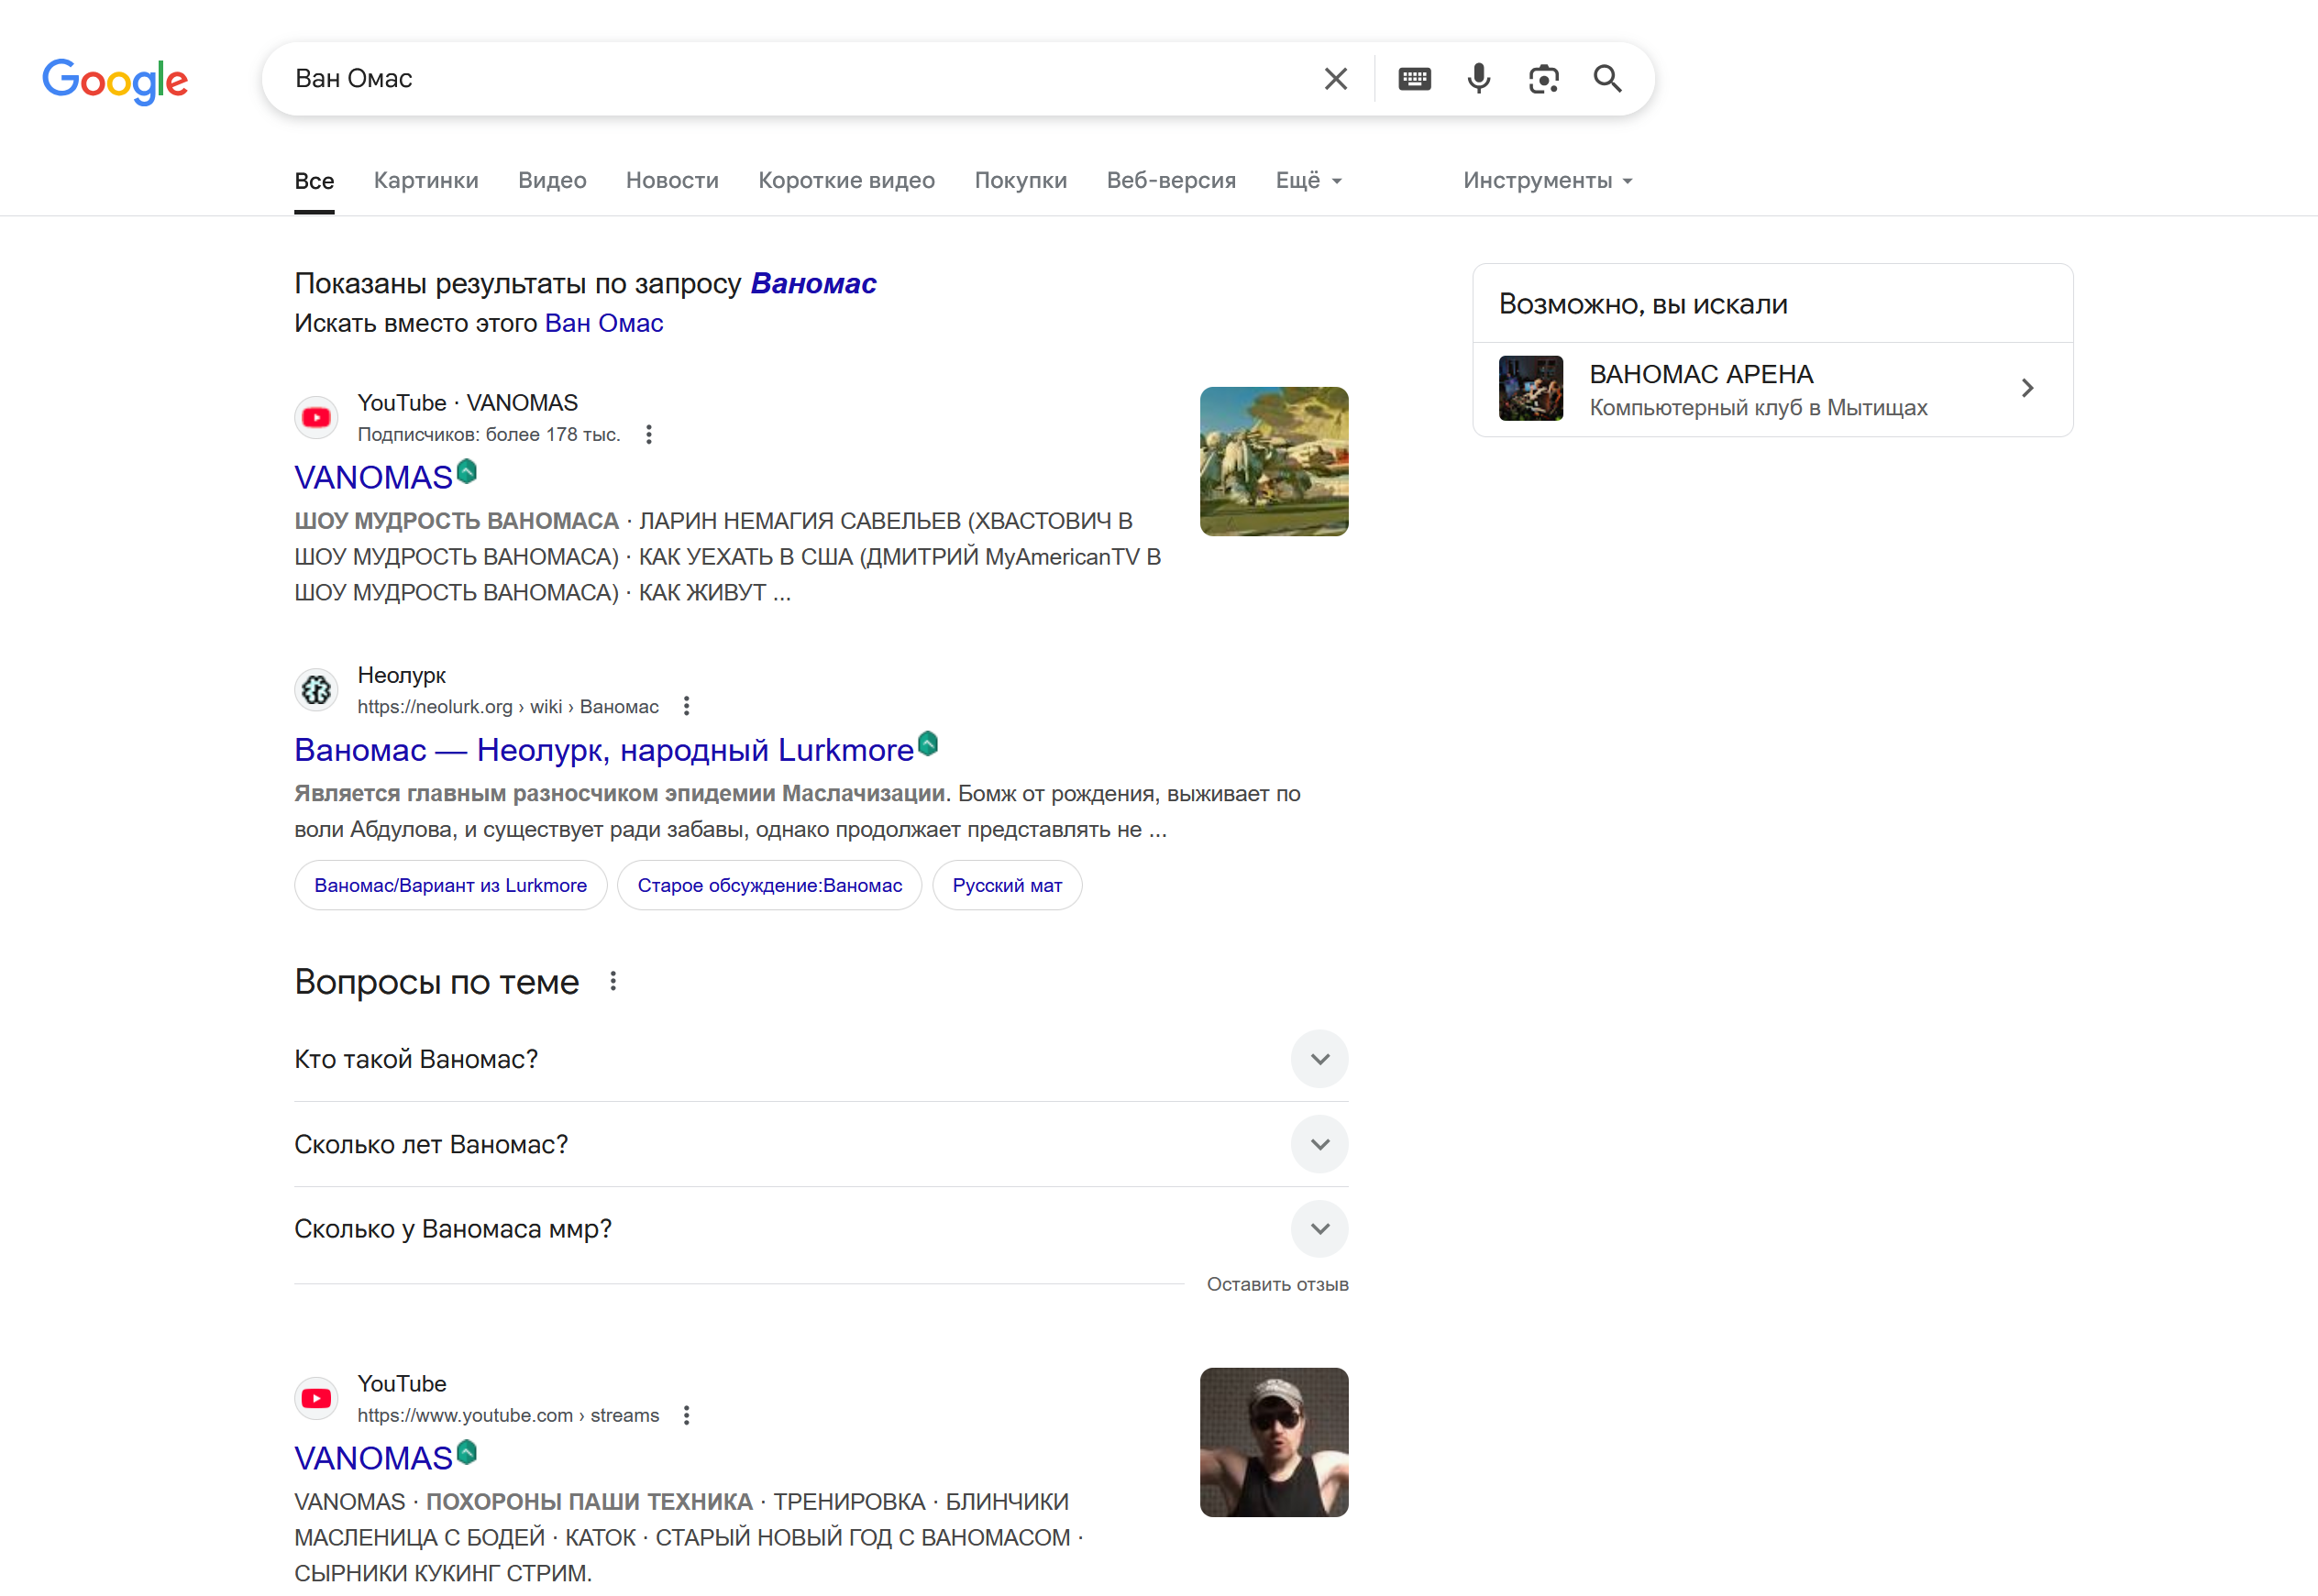The width and height of the screenshot is (2318, 1596).
Task: Open the three-dot menu next to Вопросы по теме
Action: [613, 982]
